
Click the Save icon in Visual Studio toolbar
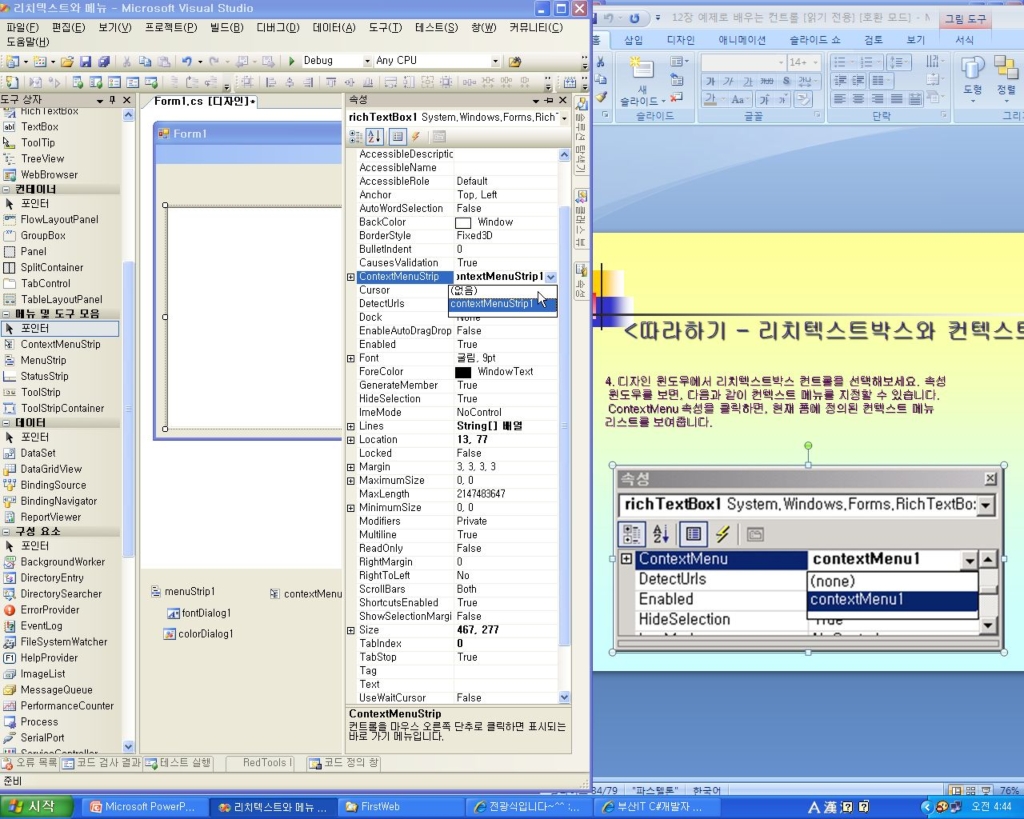click(86, 61)
